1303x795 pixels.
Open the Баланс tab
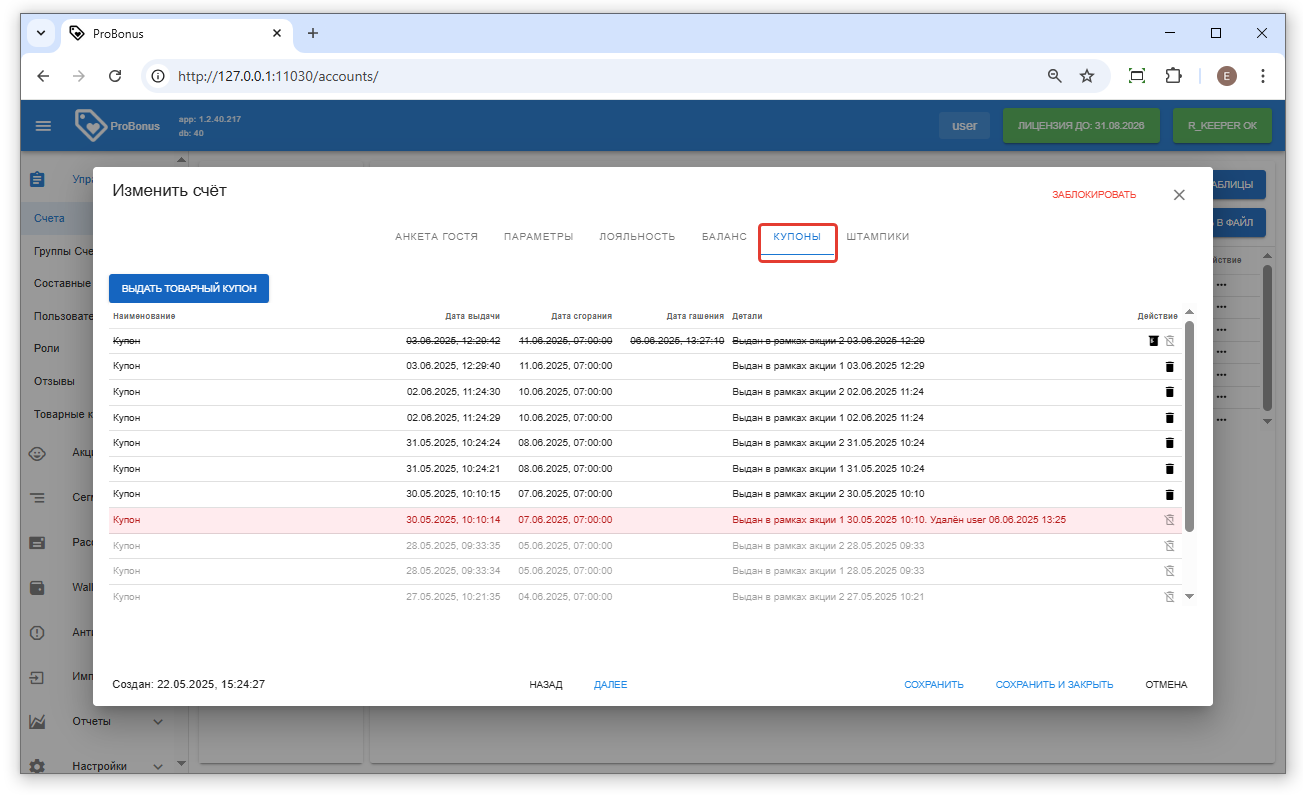pyautogui.click(x=724, y=237)
